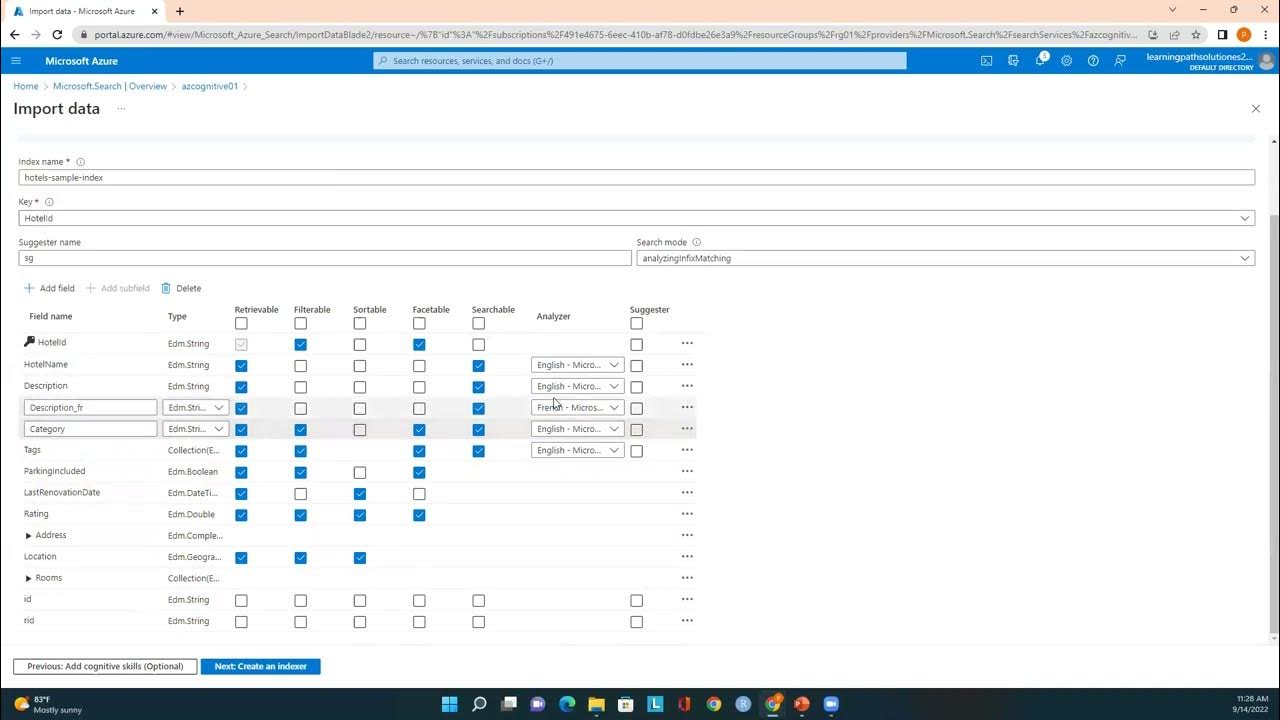Click Previous: Add cognitive skills (Optional)
Image resolution: width=1280 pixels, height=720 pixels.
pyautogui.click(x=105, y=666)
